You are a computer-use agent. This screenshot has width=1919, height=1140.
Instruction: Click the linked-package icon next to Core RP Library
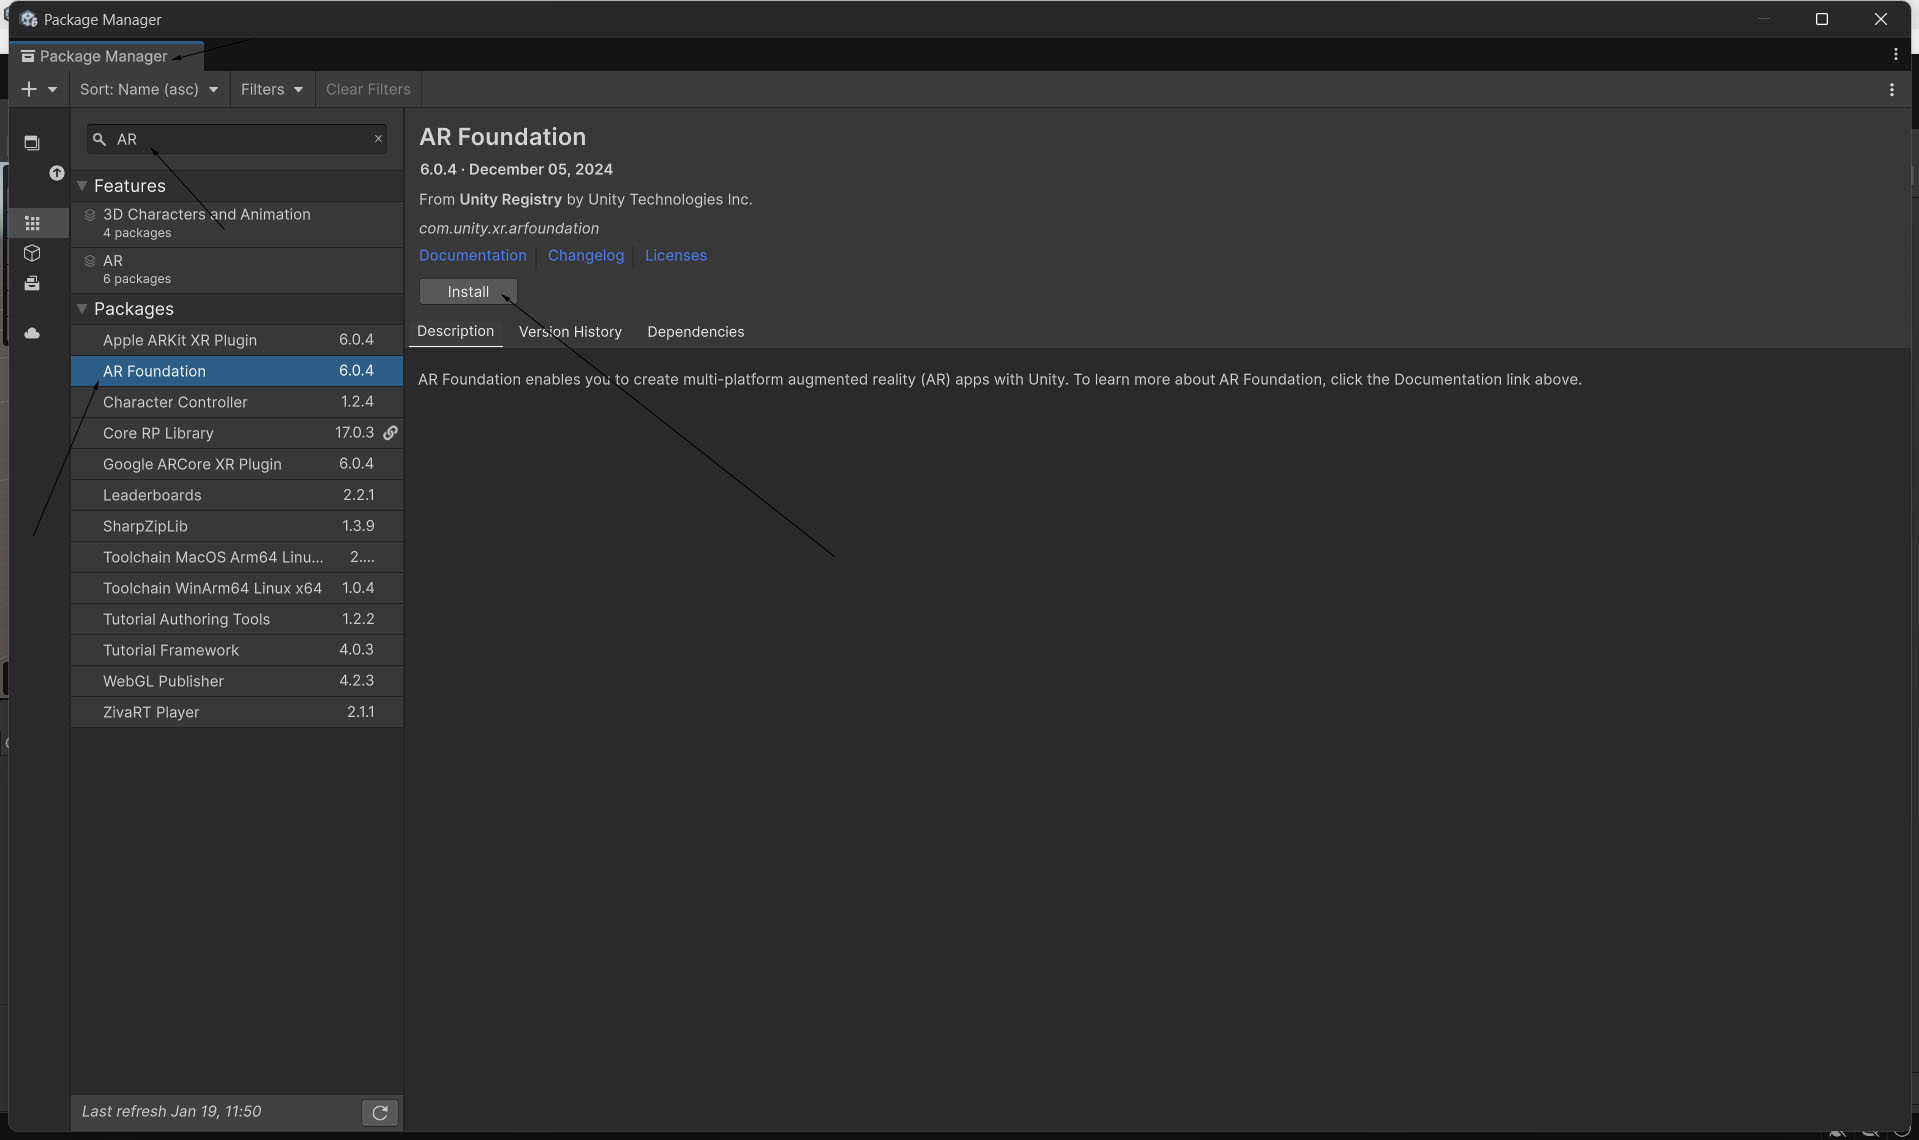(x=391, y=433)
